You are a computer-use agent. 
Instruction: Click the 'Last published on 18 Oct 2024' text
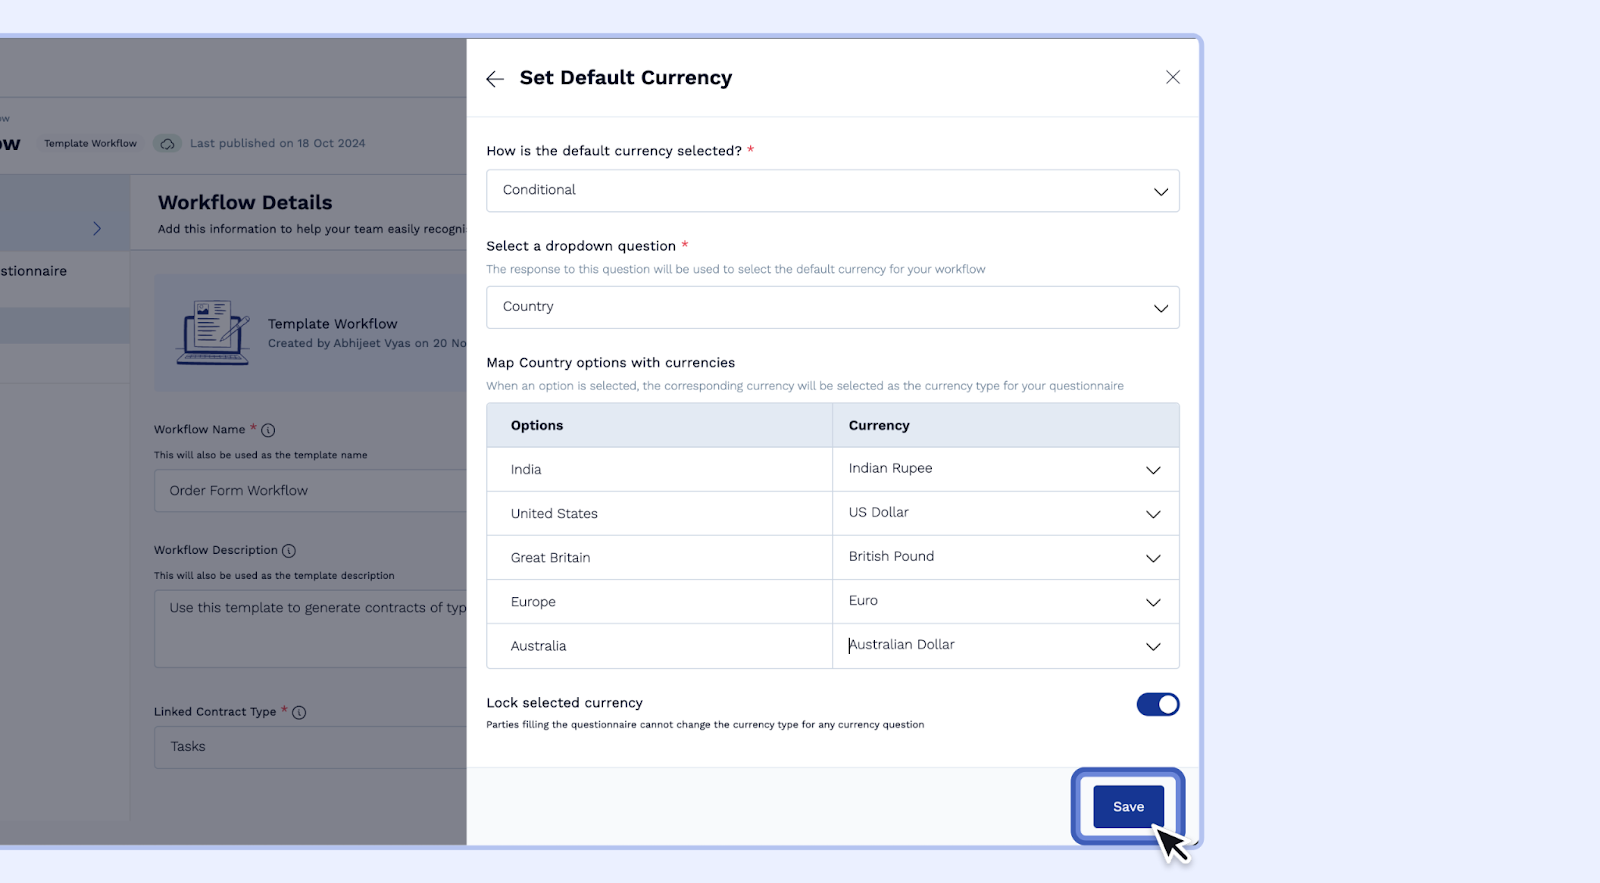coord(278,144)
